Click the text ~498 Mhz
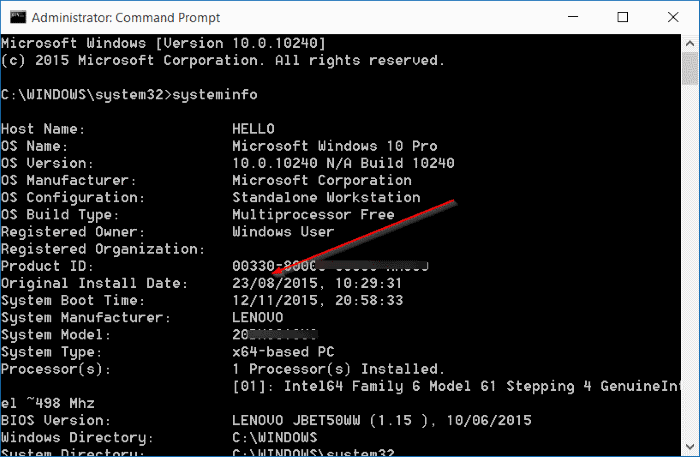 click(60, 403)
